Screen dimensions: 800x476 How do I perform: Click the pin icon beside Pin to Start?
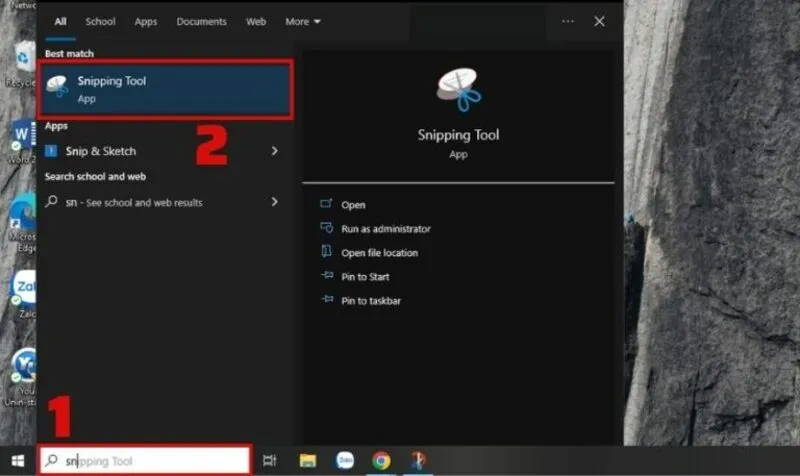pos(327,275)
